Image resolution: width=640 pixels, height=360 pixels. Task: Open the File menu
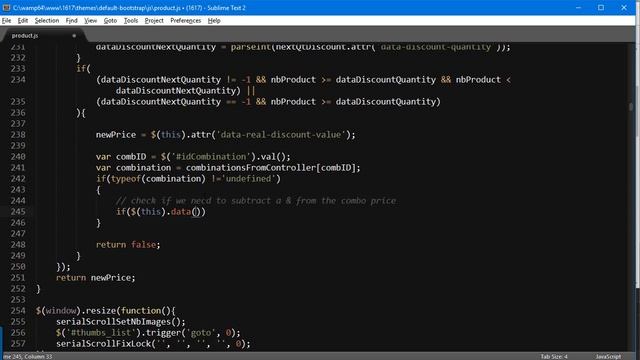pos(7,20)
